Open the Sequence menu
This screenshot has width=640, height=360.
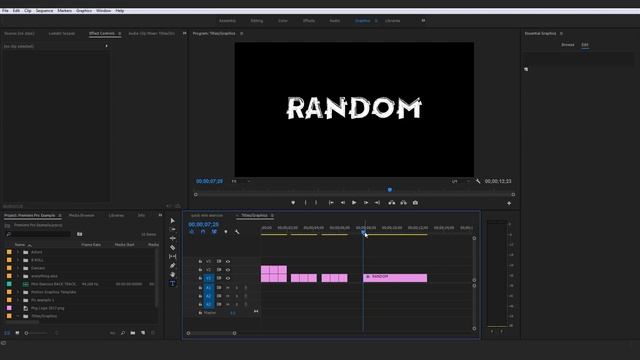point(44,11)
